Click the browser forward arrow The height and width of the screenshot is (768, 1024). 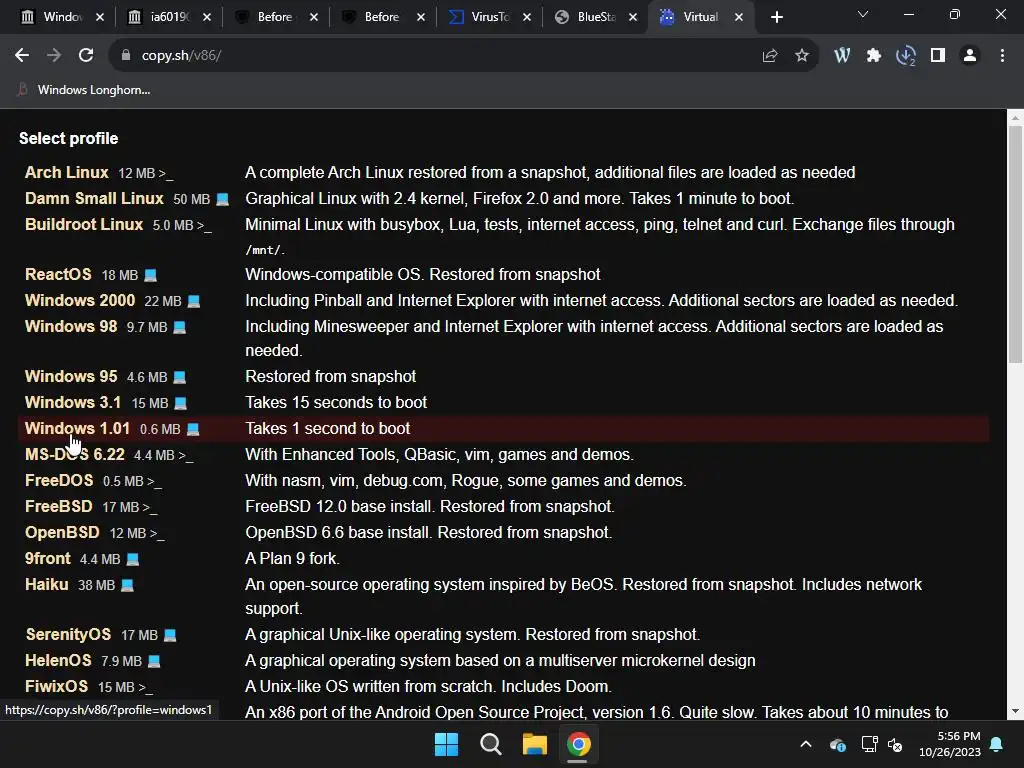(54, 56)
